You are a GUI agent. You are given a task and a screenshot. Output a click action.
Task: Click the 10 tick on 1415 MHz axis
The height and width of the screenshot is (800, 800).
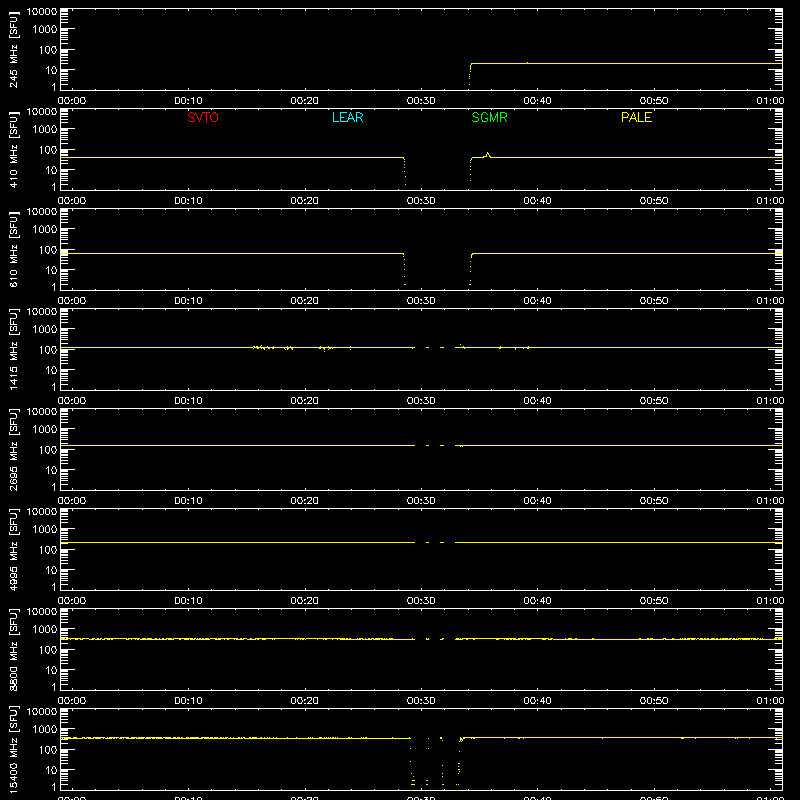[51, 370]
